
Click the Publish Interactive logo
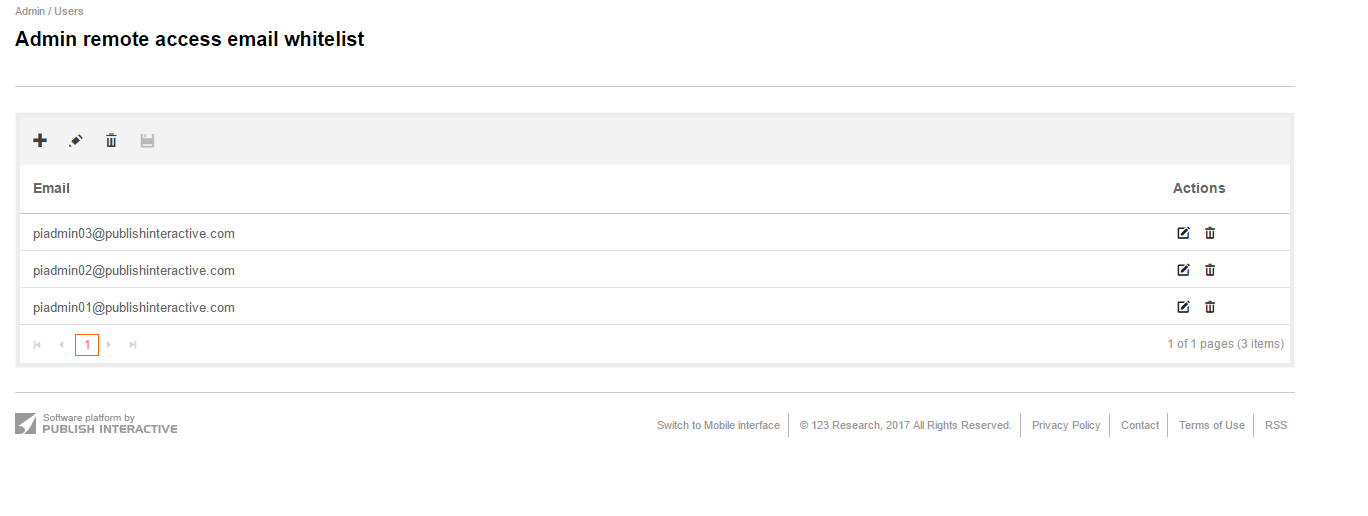tap(97, 424)
